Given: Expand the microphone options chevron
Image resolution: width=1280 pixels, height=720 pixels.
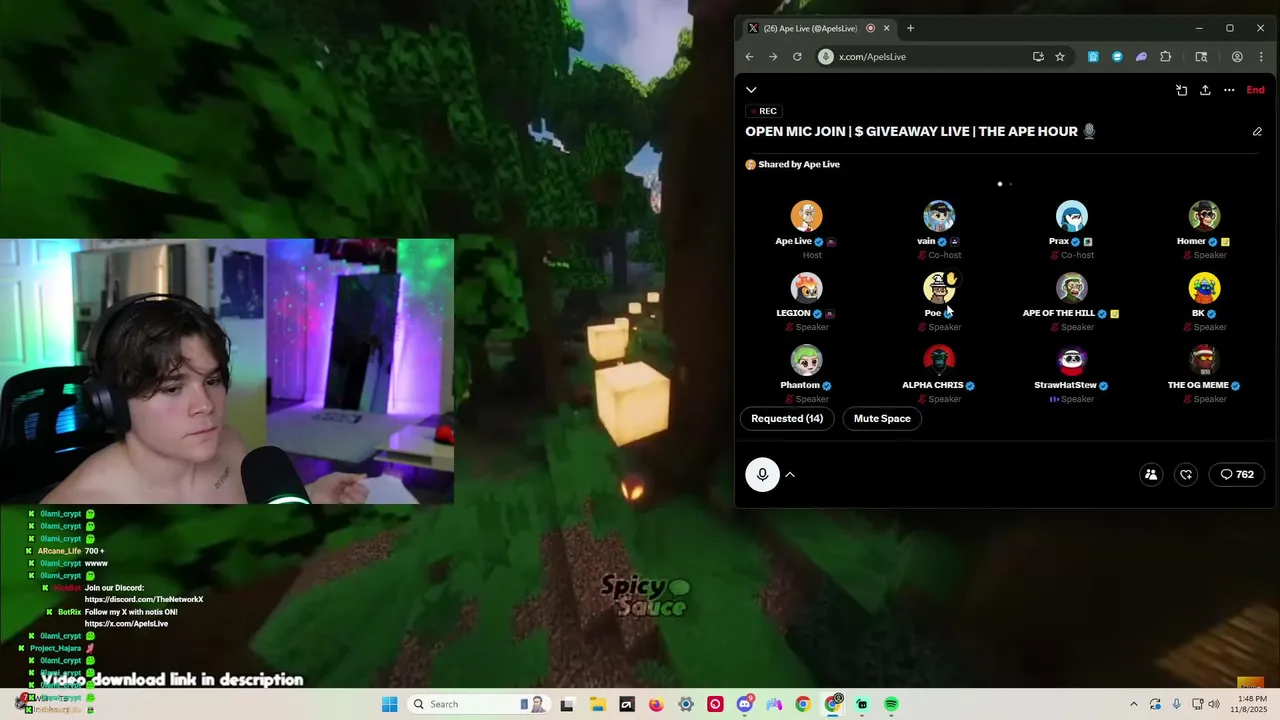Looking at the screenshot, I should tap(790, 475).
